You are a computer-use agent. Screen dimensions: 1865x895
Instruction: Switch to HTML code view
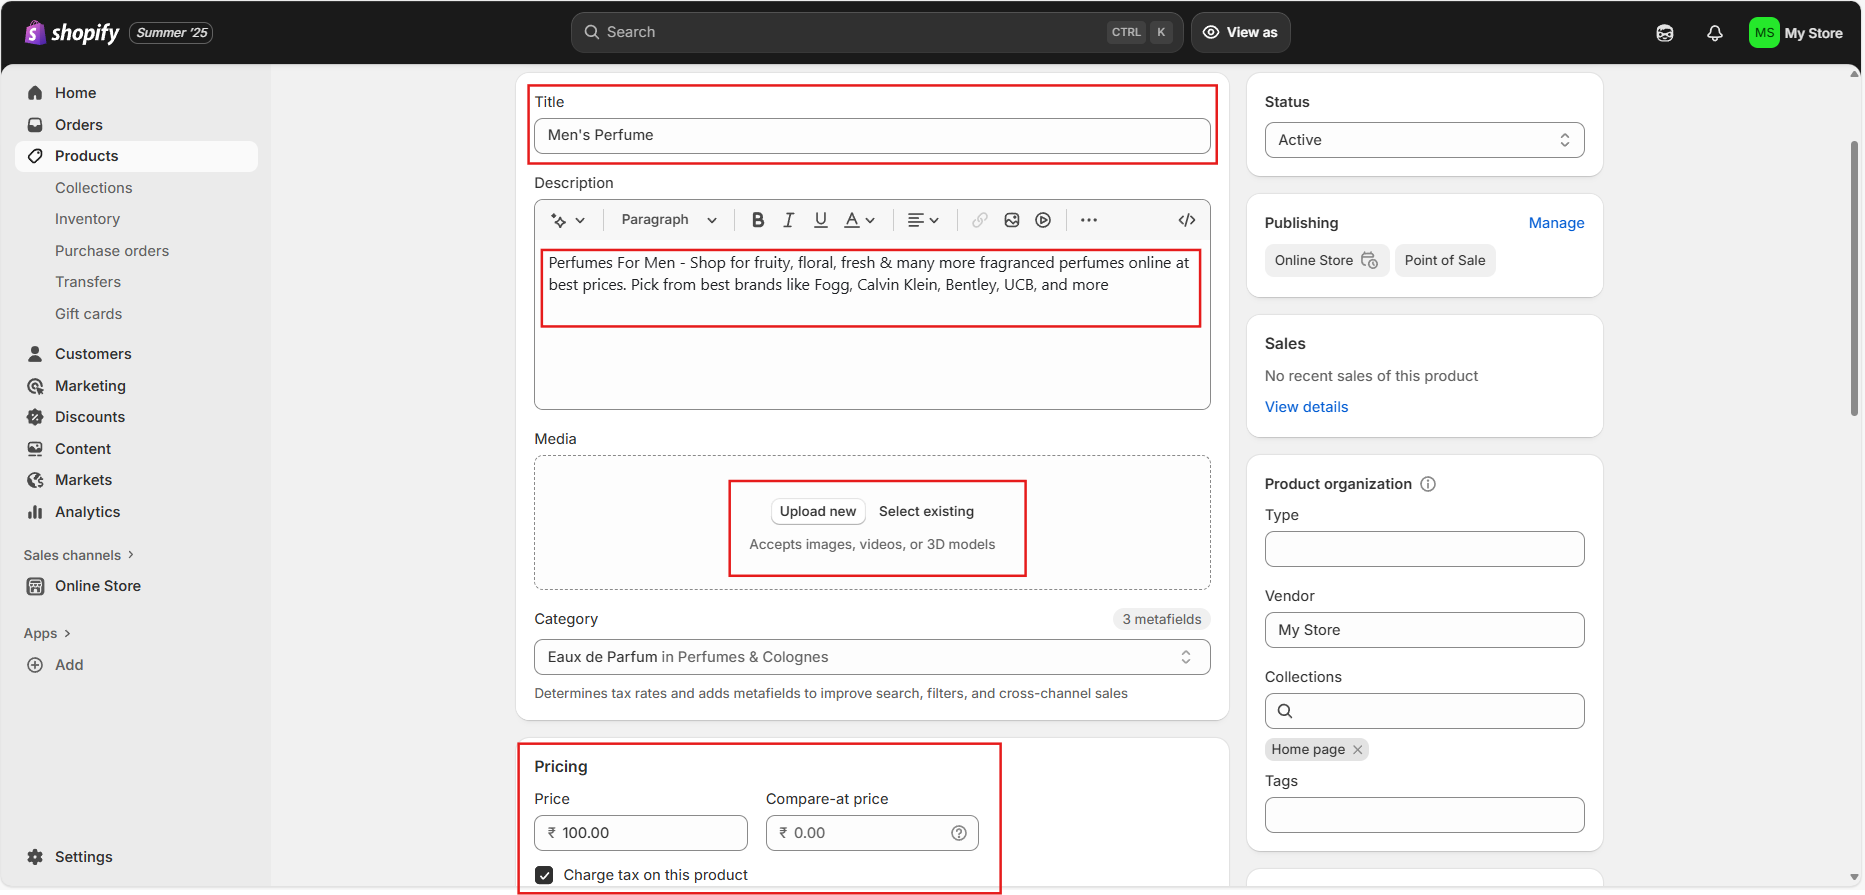[1187, 220]
